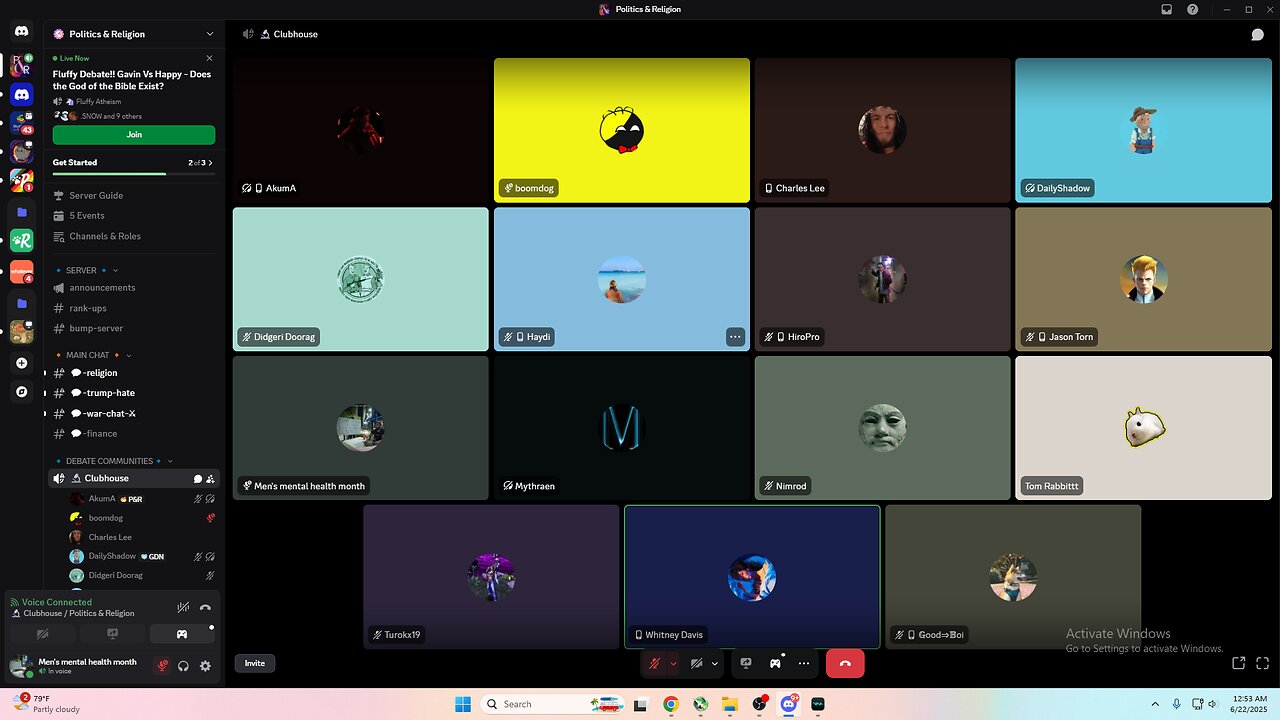Share your screen from the sidebar voice panel

click(x=112, y=634)
